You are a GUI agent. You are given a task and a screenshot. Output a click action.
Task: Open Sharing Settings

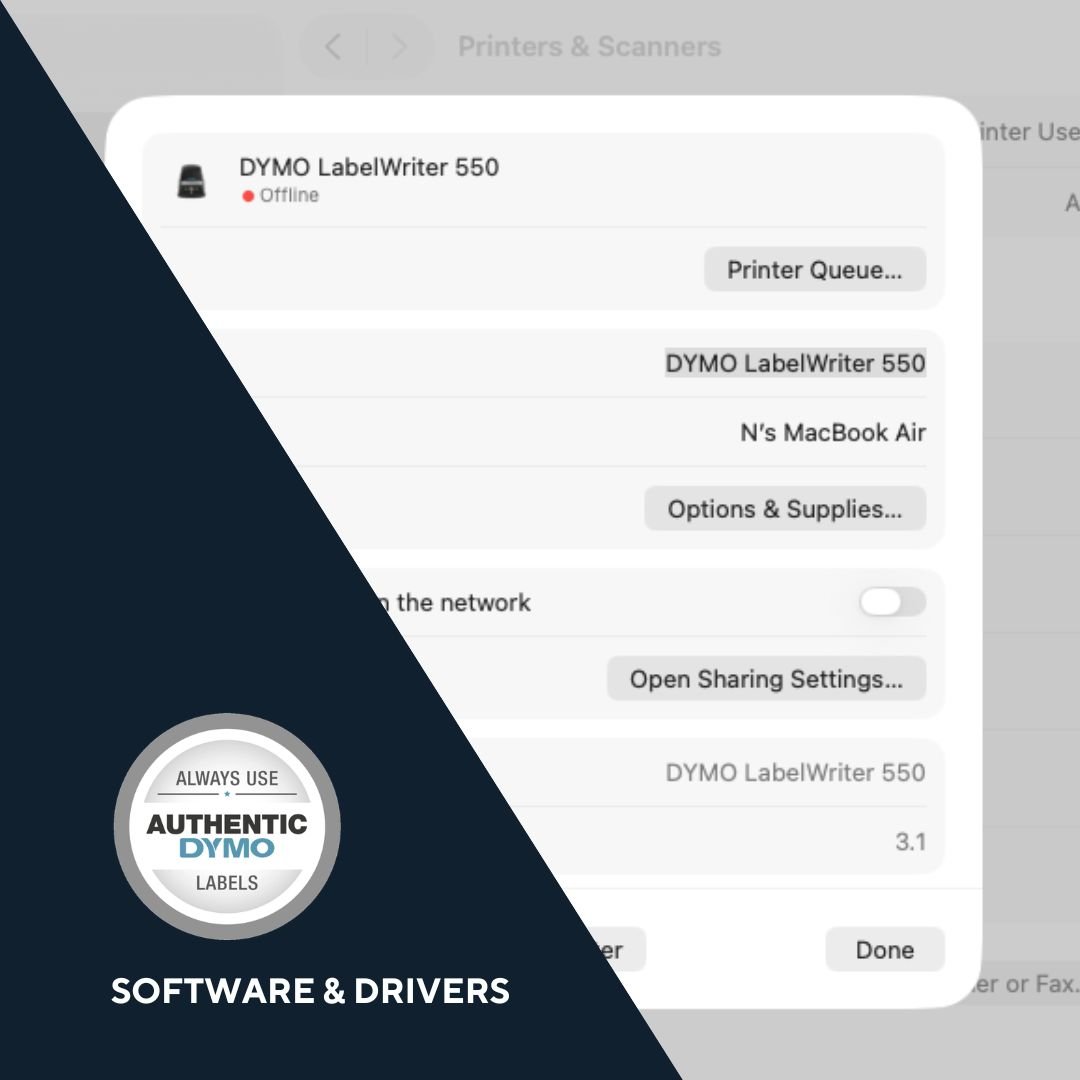[x=766, y=678]
